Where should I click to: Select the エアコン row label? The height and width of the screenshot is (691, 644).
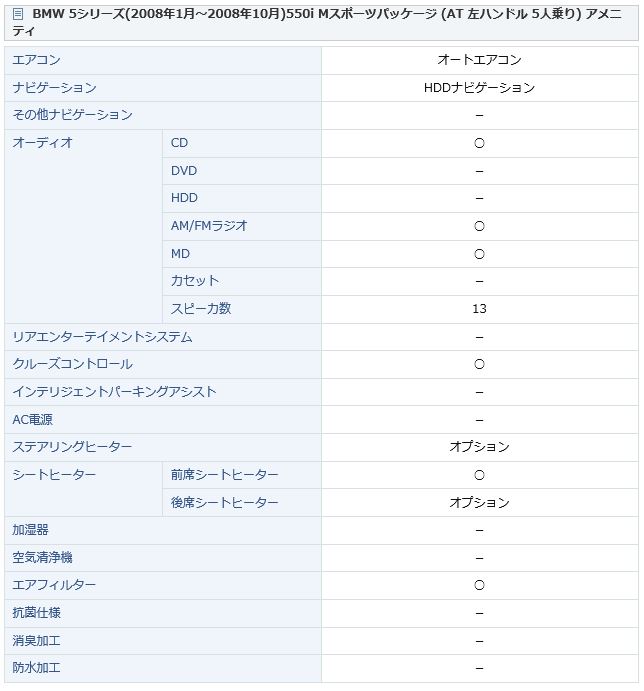coord(36,60)
